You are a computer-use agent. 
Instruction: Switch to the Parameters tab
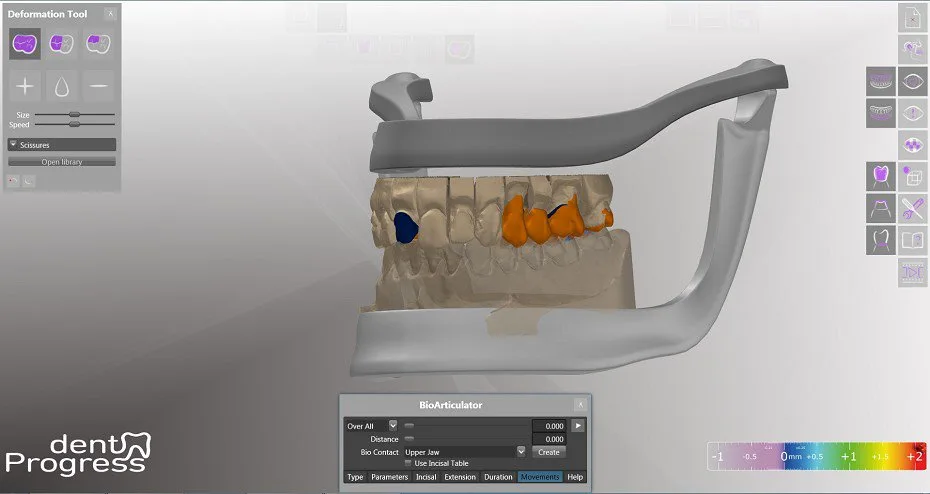click(x=389, y=477)
